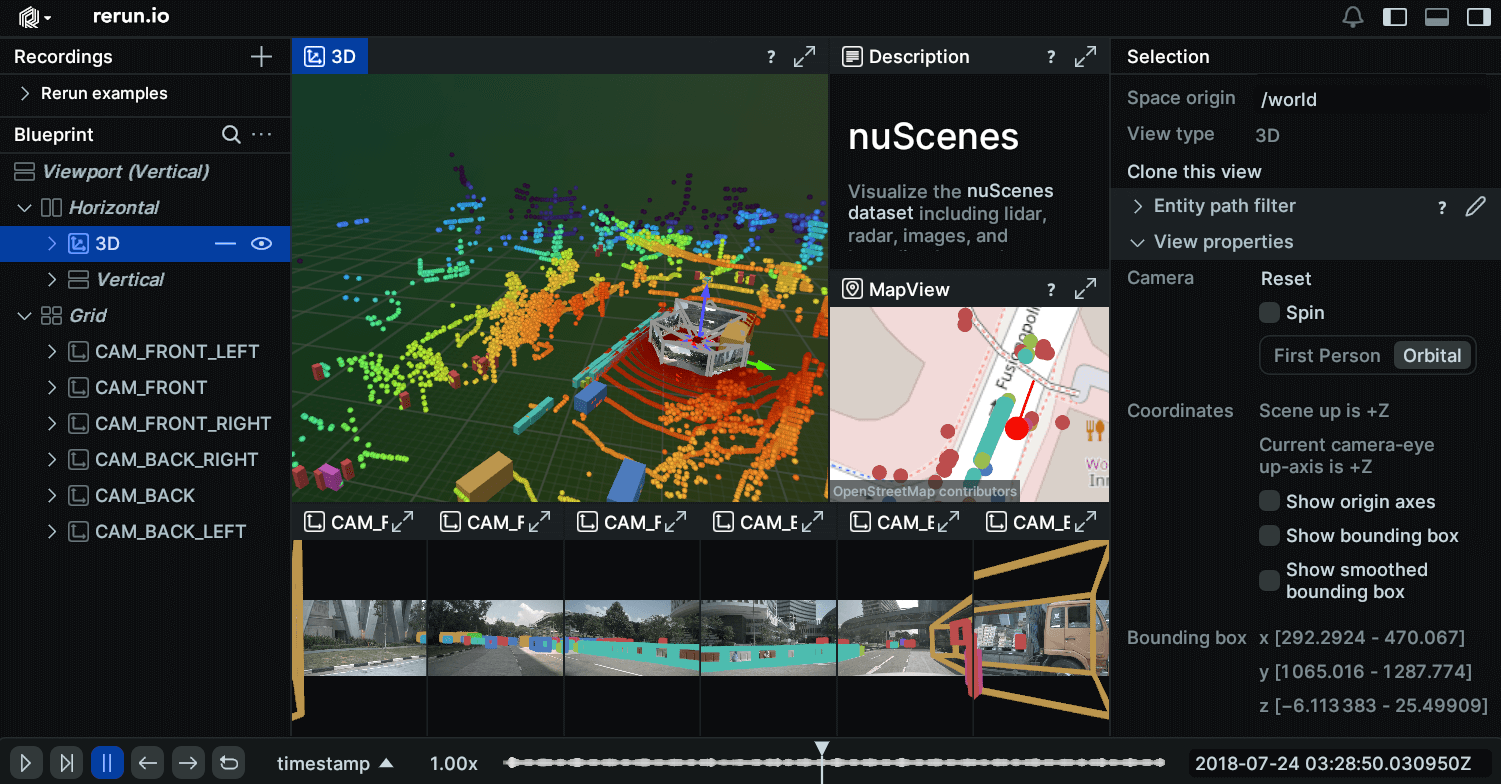Hide the 3D view using eye icon
The height and width of the screenshot is (784, 1501).
click(x=262, y=243)
